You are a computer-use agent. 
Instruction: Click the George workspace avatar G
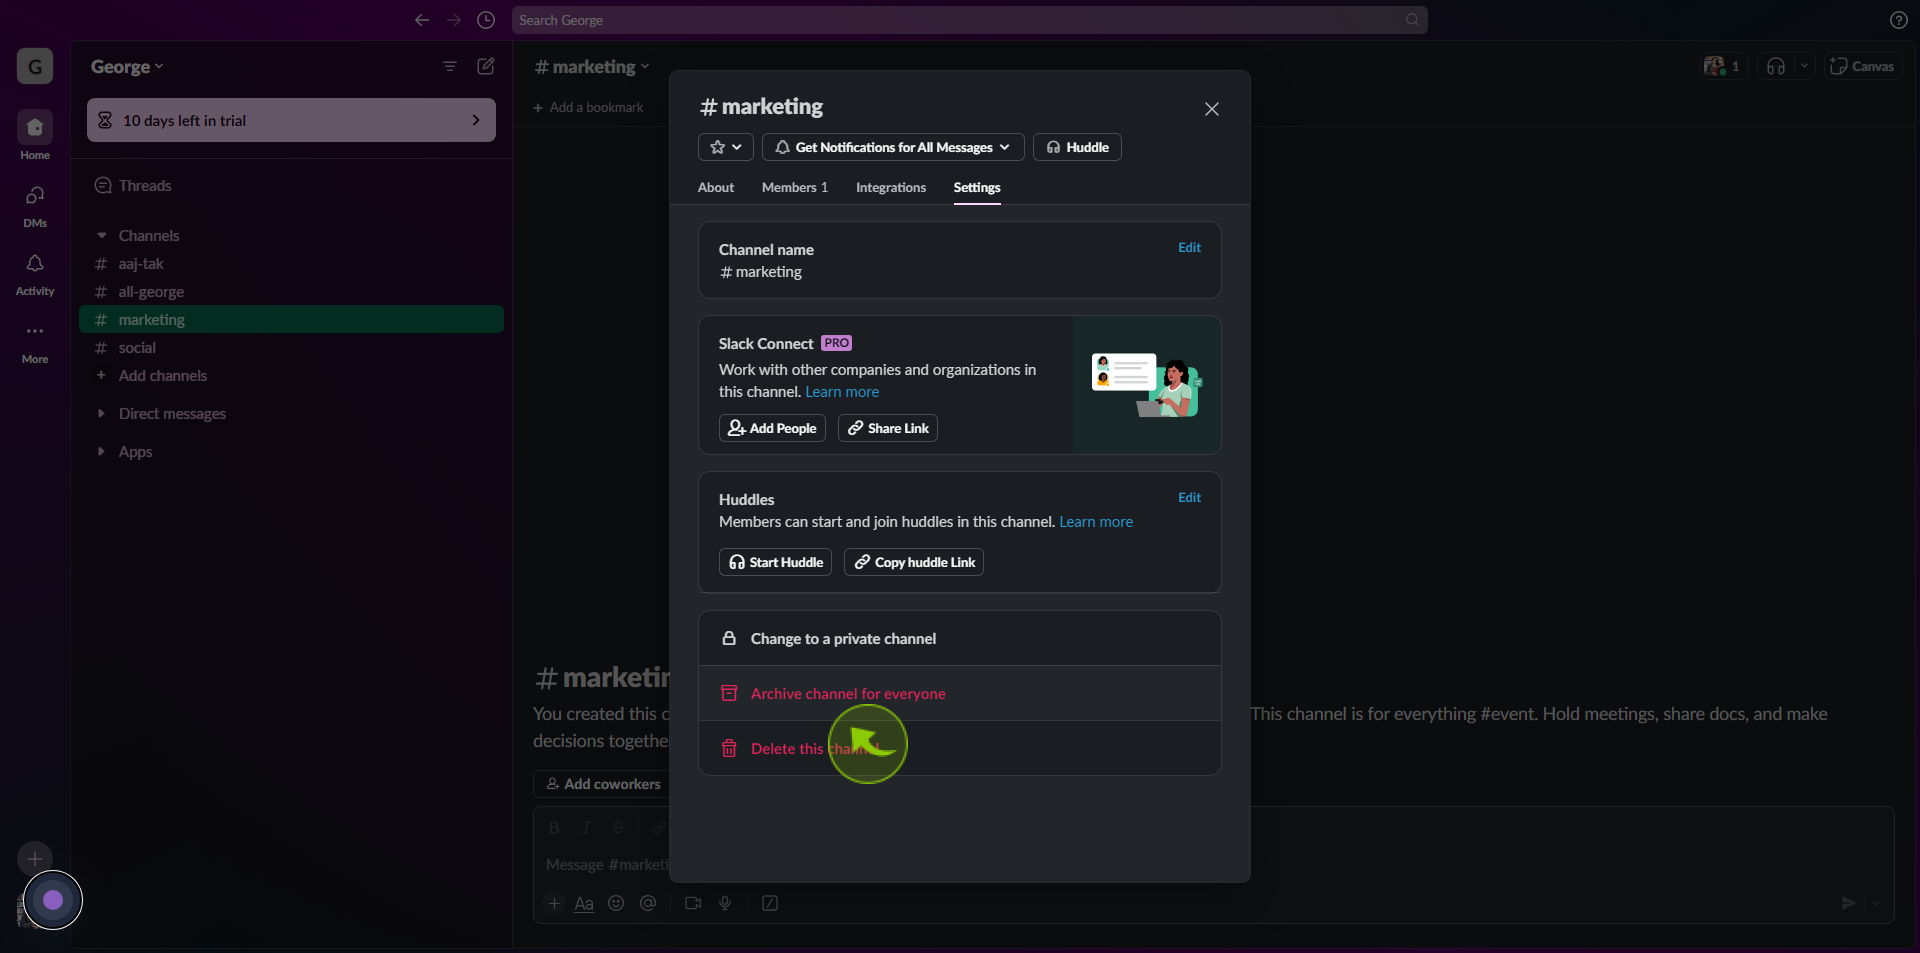[35, 67]
